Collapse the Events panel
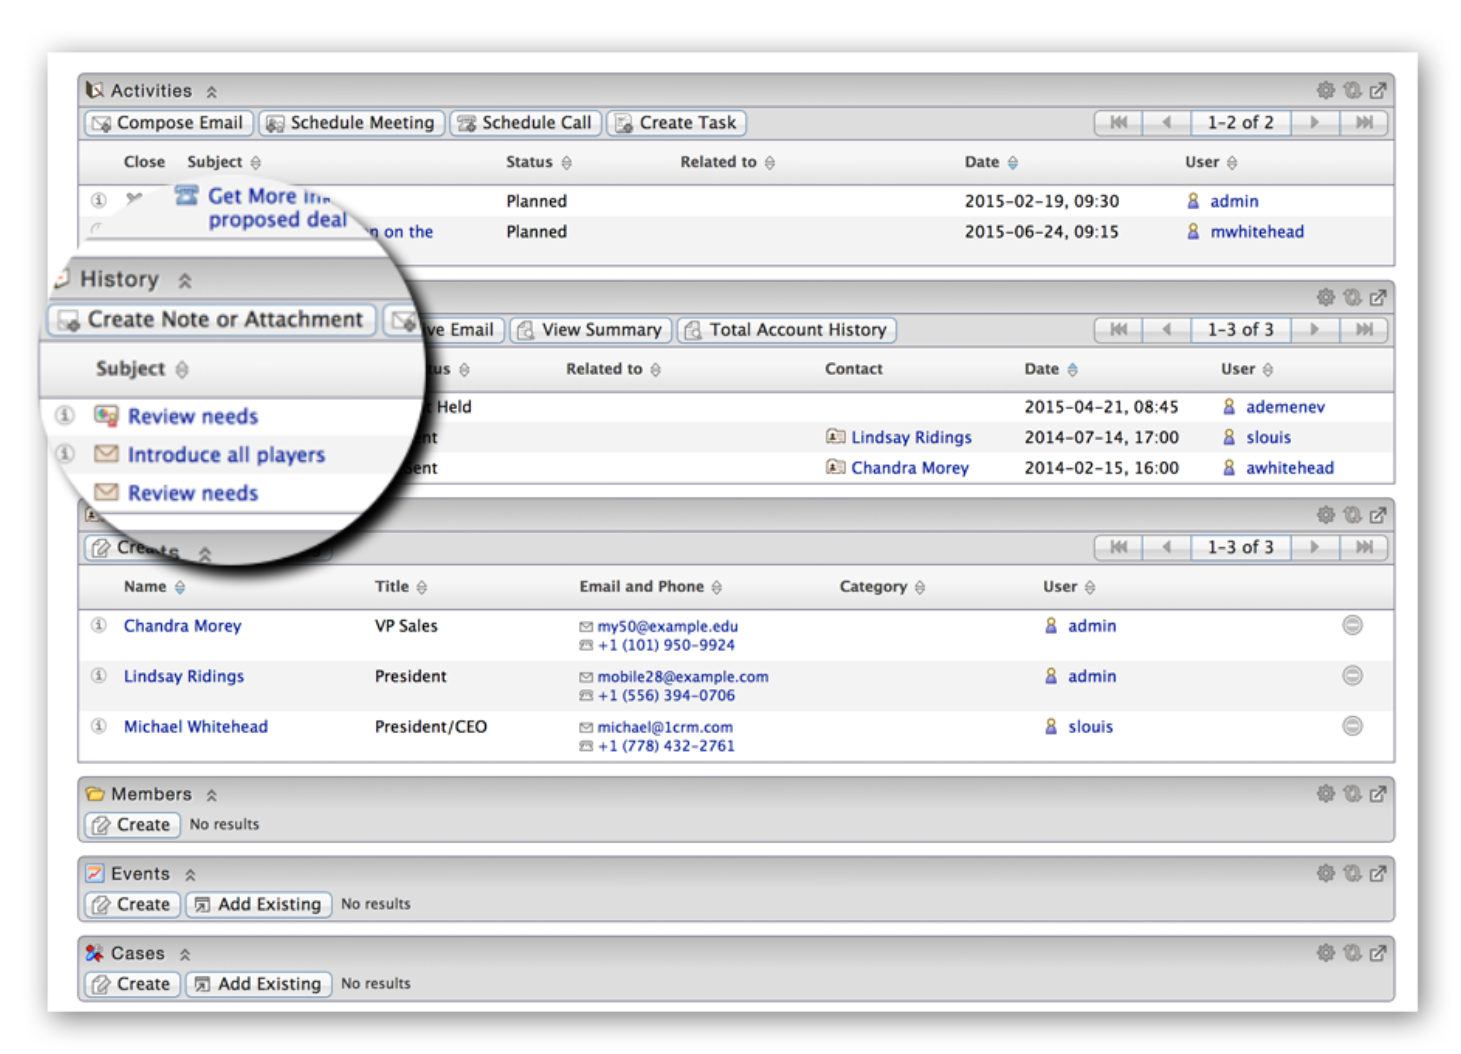Viewport: 1461px width, 1054px height. (190, 873)
